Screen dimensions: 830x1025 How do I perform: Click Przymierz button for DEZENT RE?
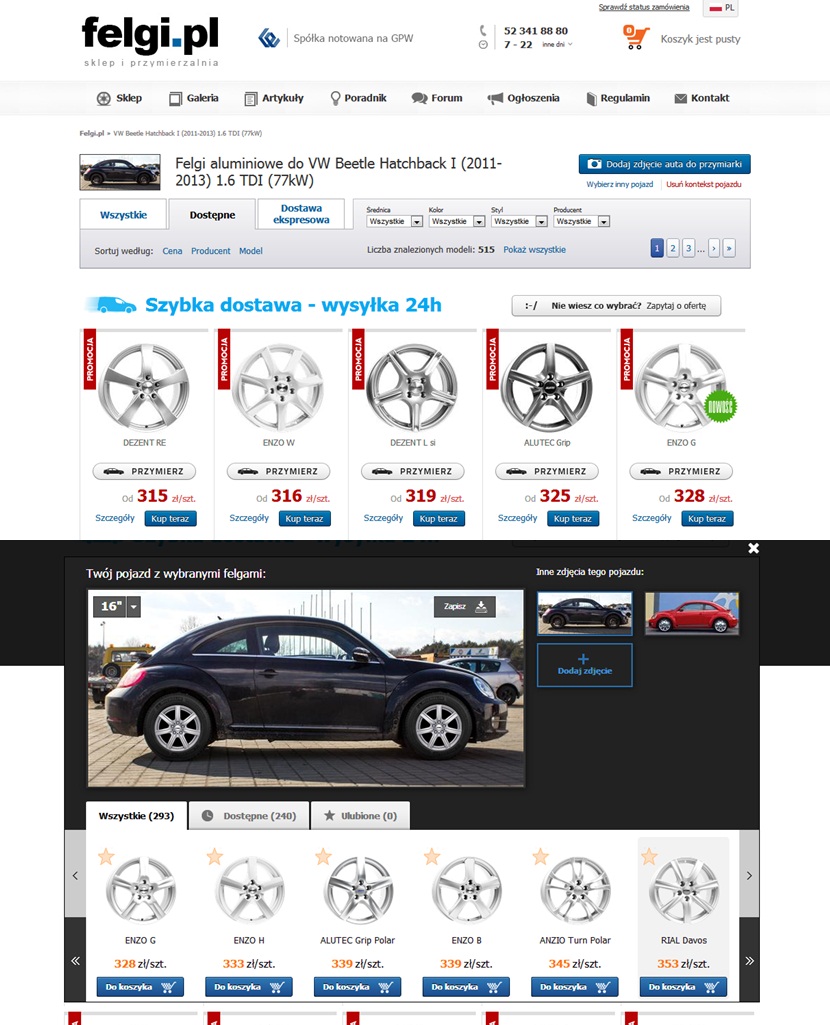point(144,471)
